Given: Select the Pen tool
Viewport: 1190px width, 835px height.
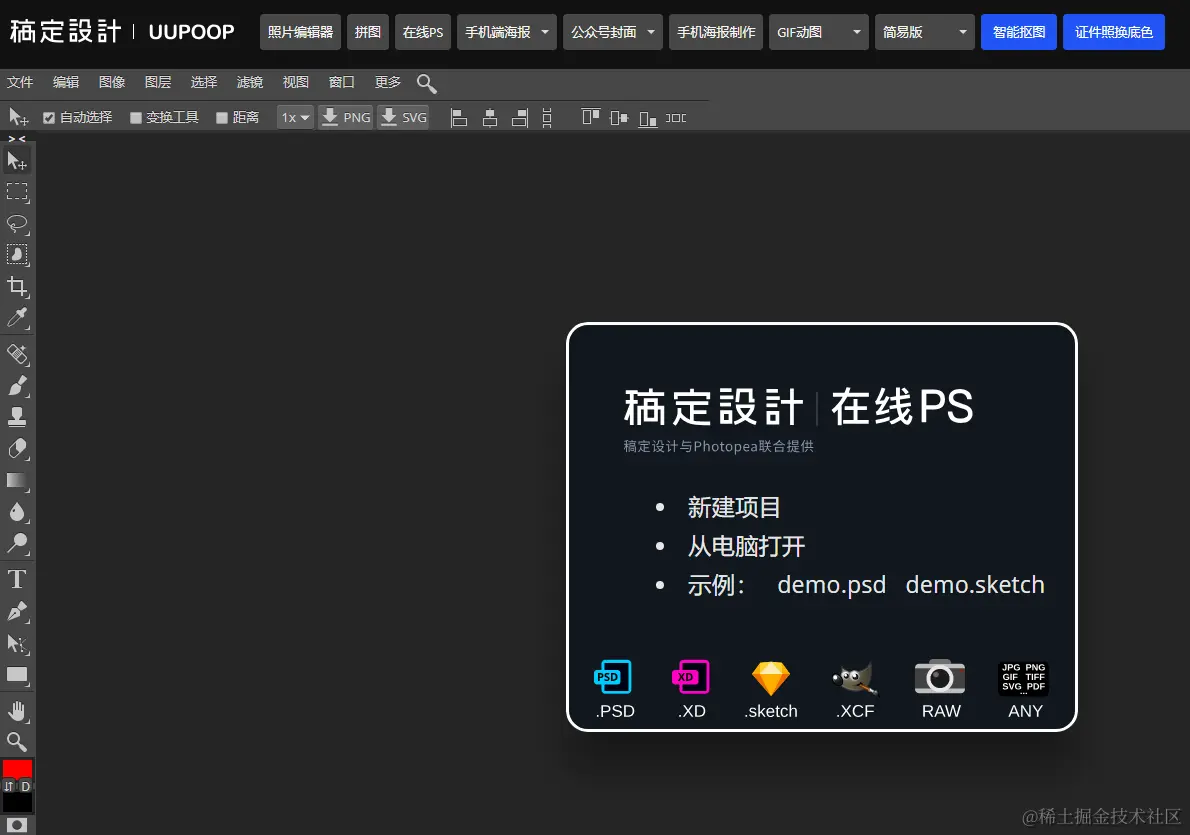Looking at the screenshot, I should pos(17,612).
